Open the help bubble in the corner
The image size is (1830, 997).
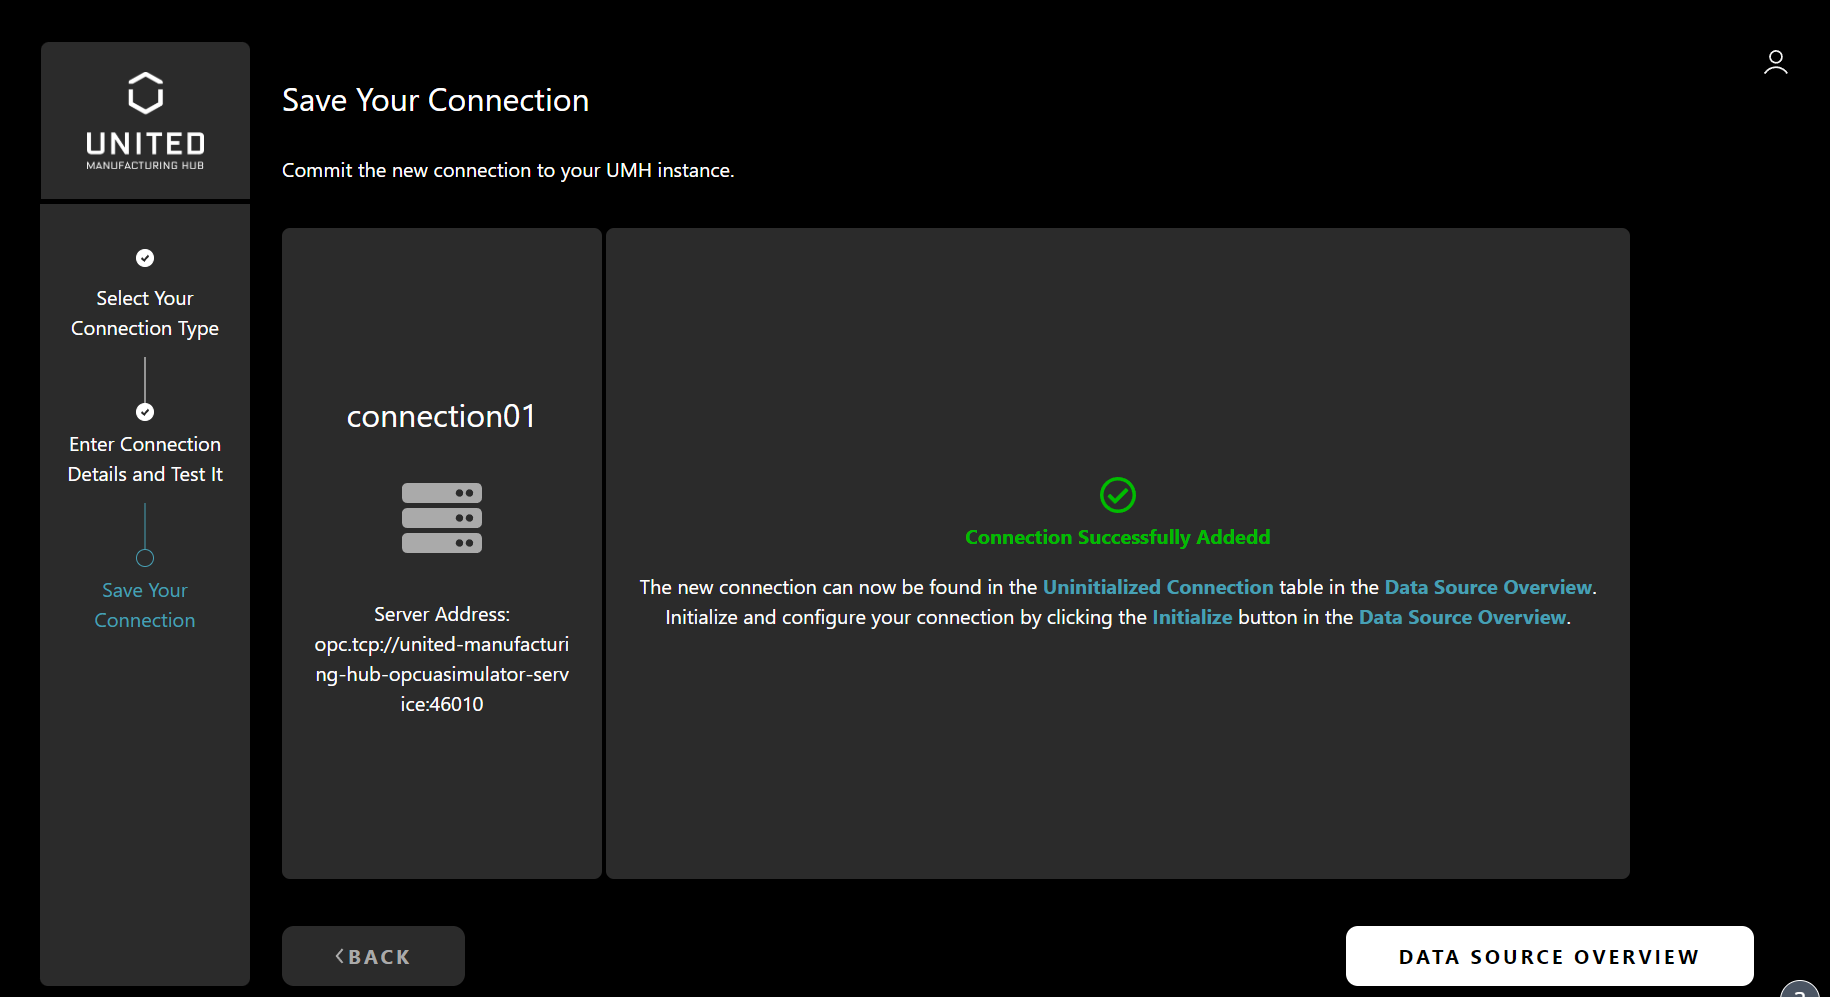click(1801, 988)
